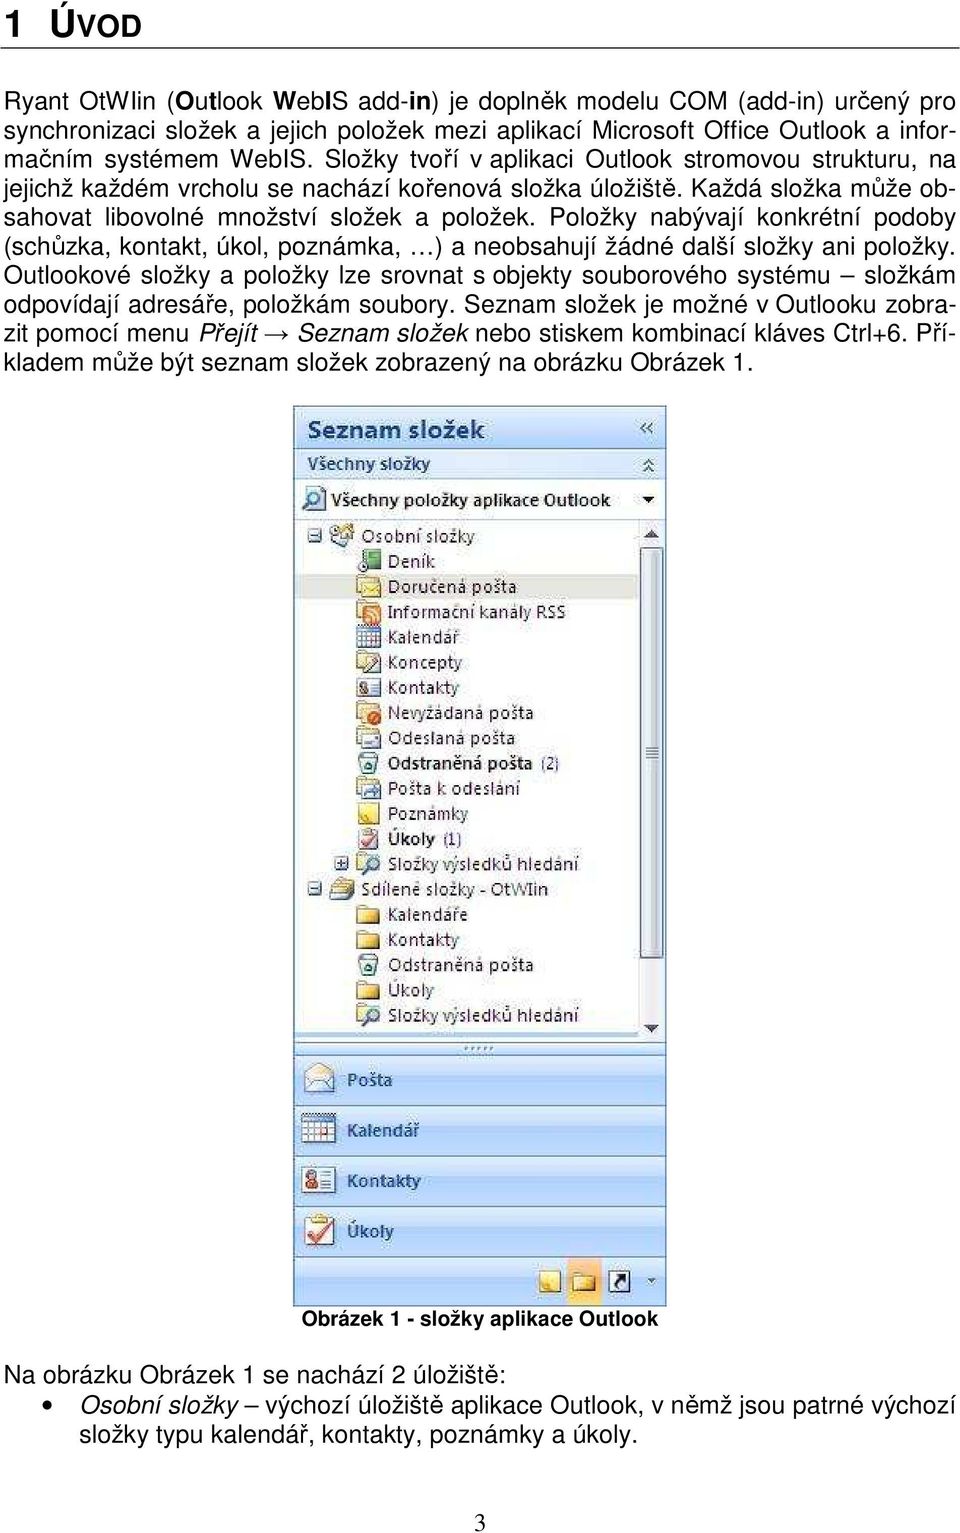Click the highlighted Folder List icon in bottom bar
Screen dimensions: 960x1533
pos(584,1281)
